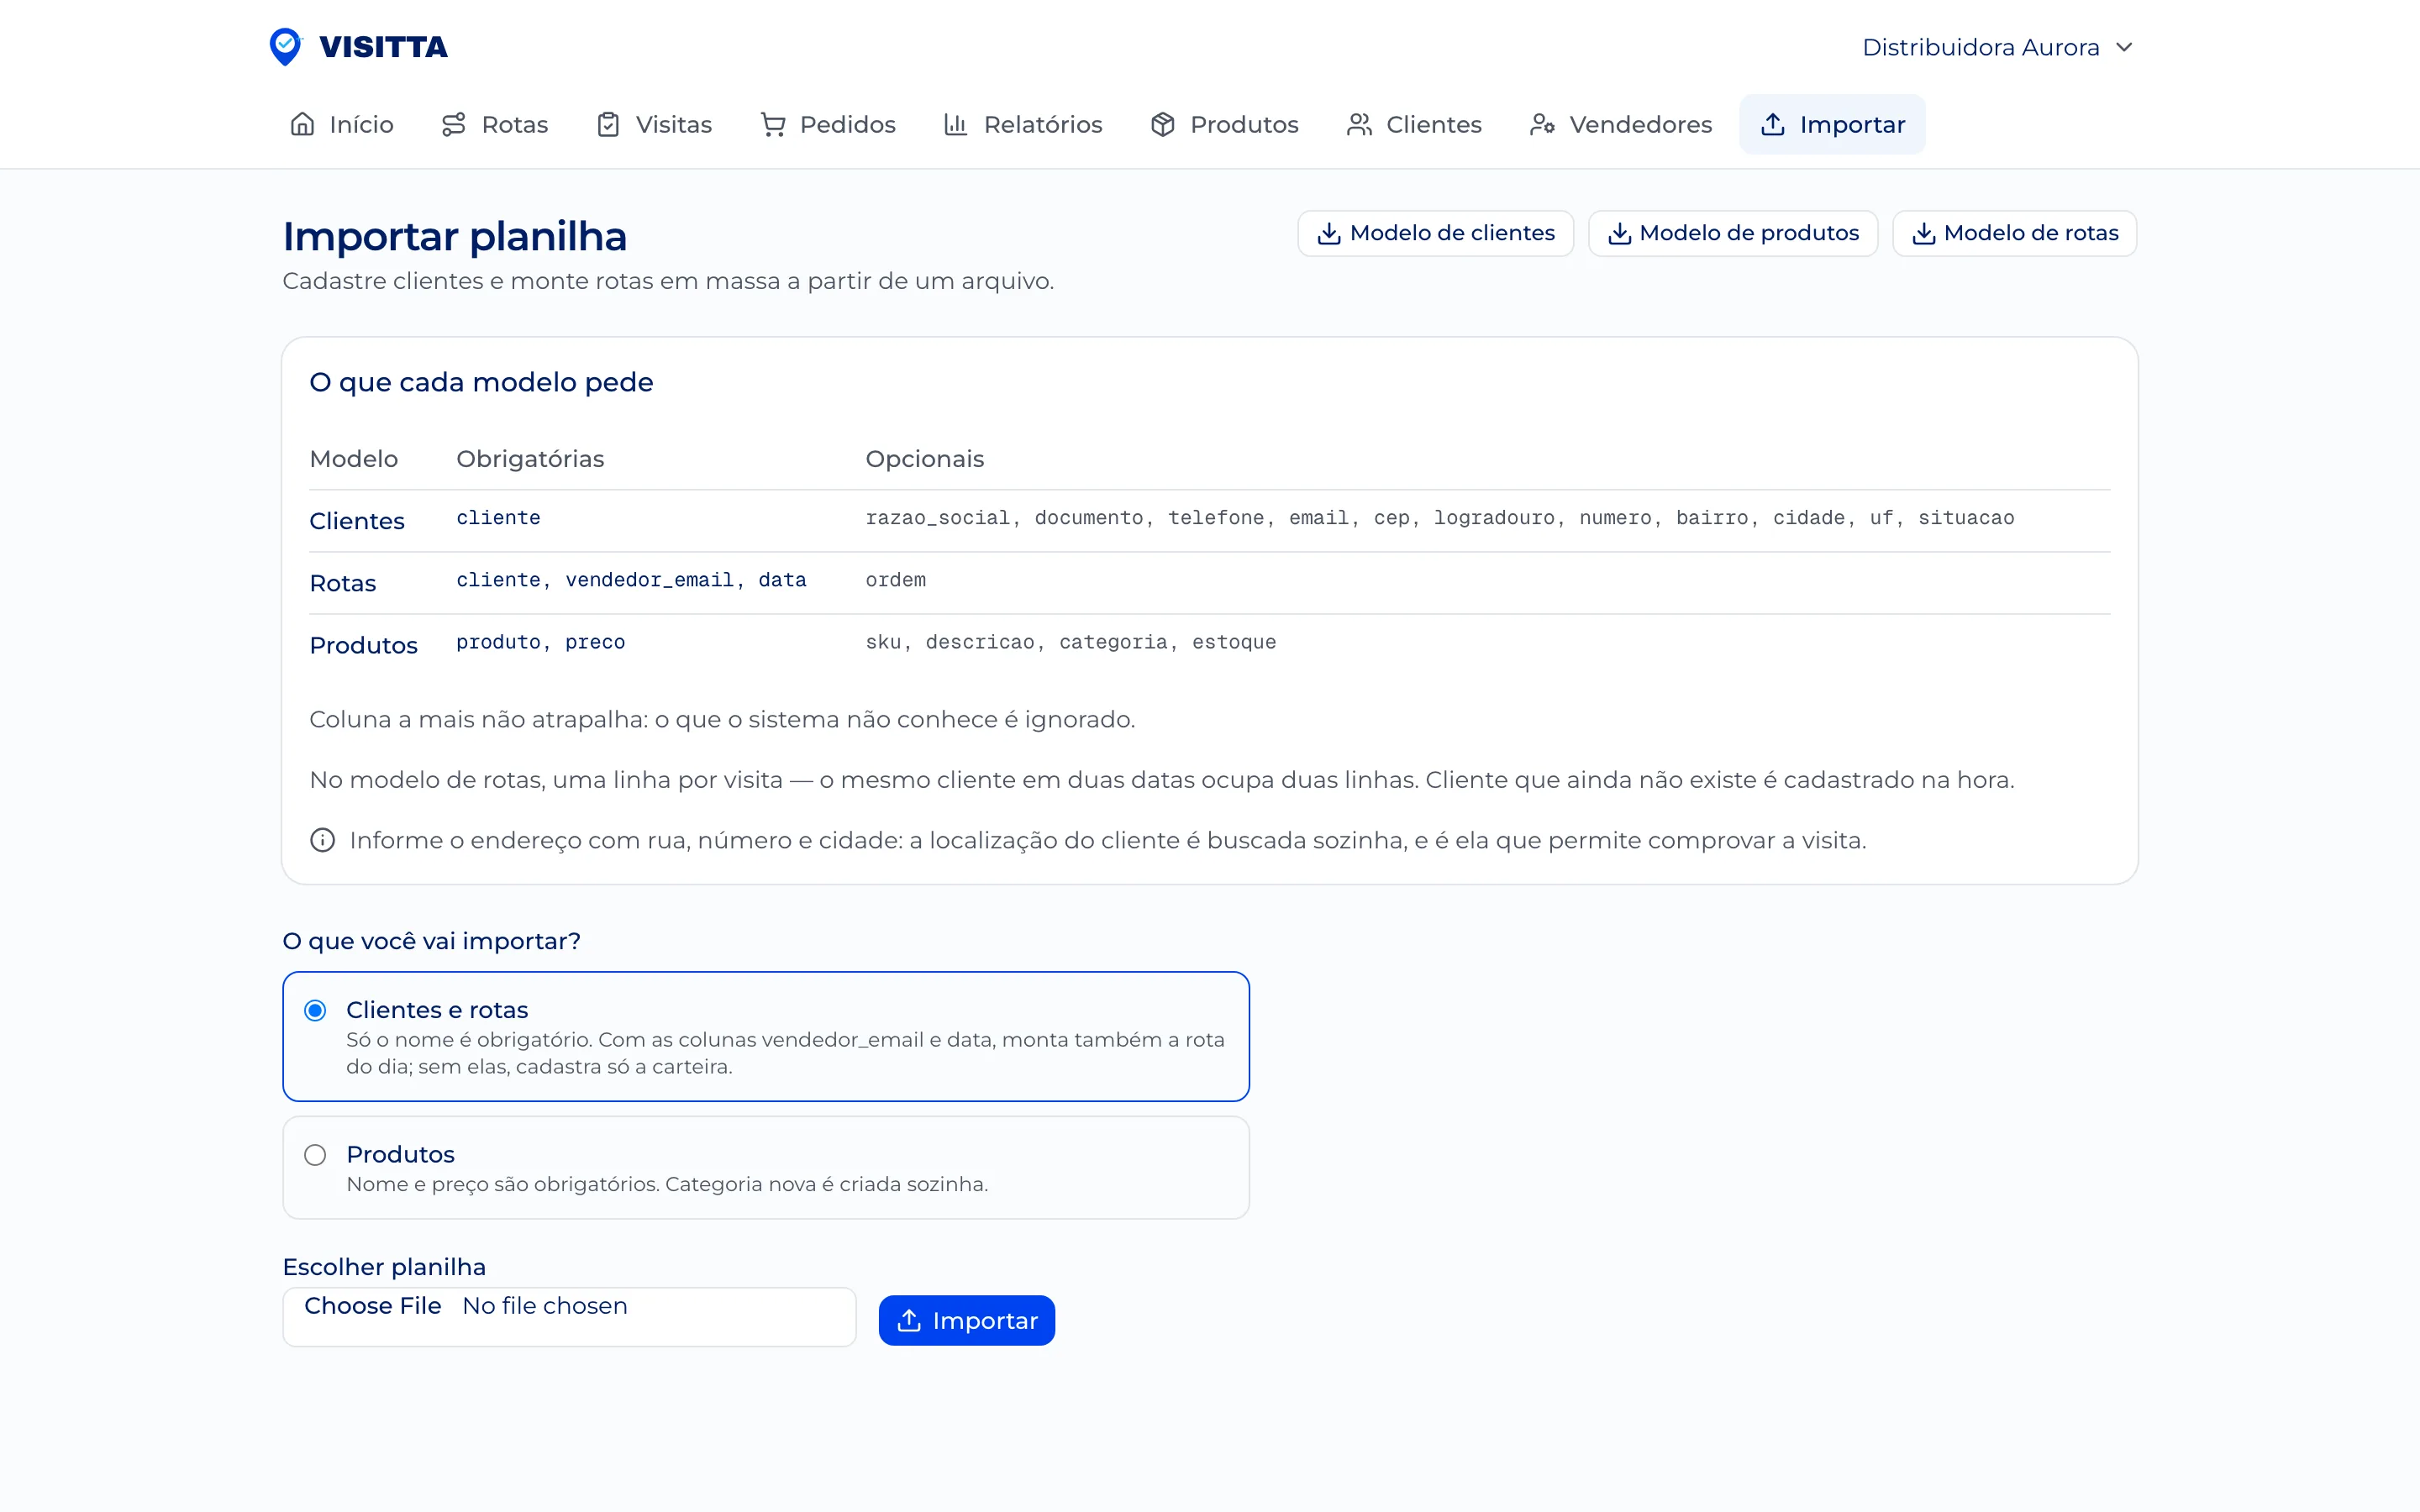
Task: Download the Modelo de clientes template
Action: (x=1436, y=233)
